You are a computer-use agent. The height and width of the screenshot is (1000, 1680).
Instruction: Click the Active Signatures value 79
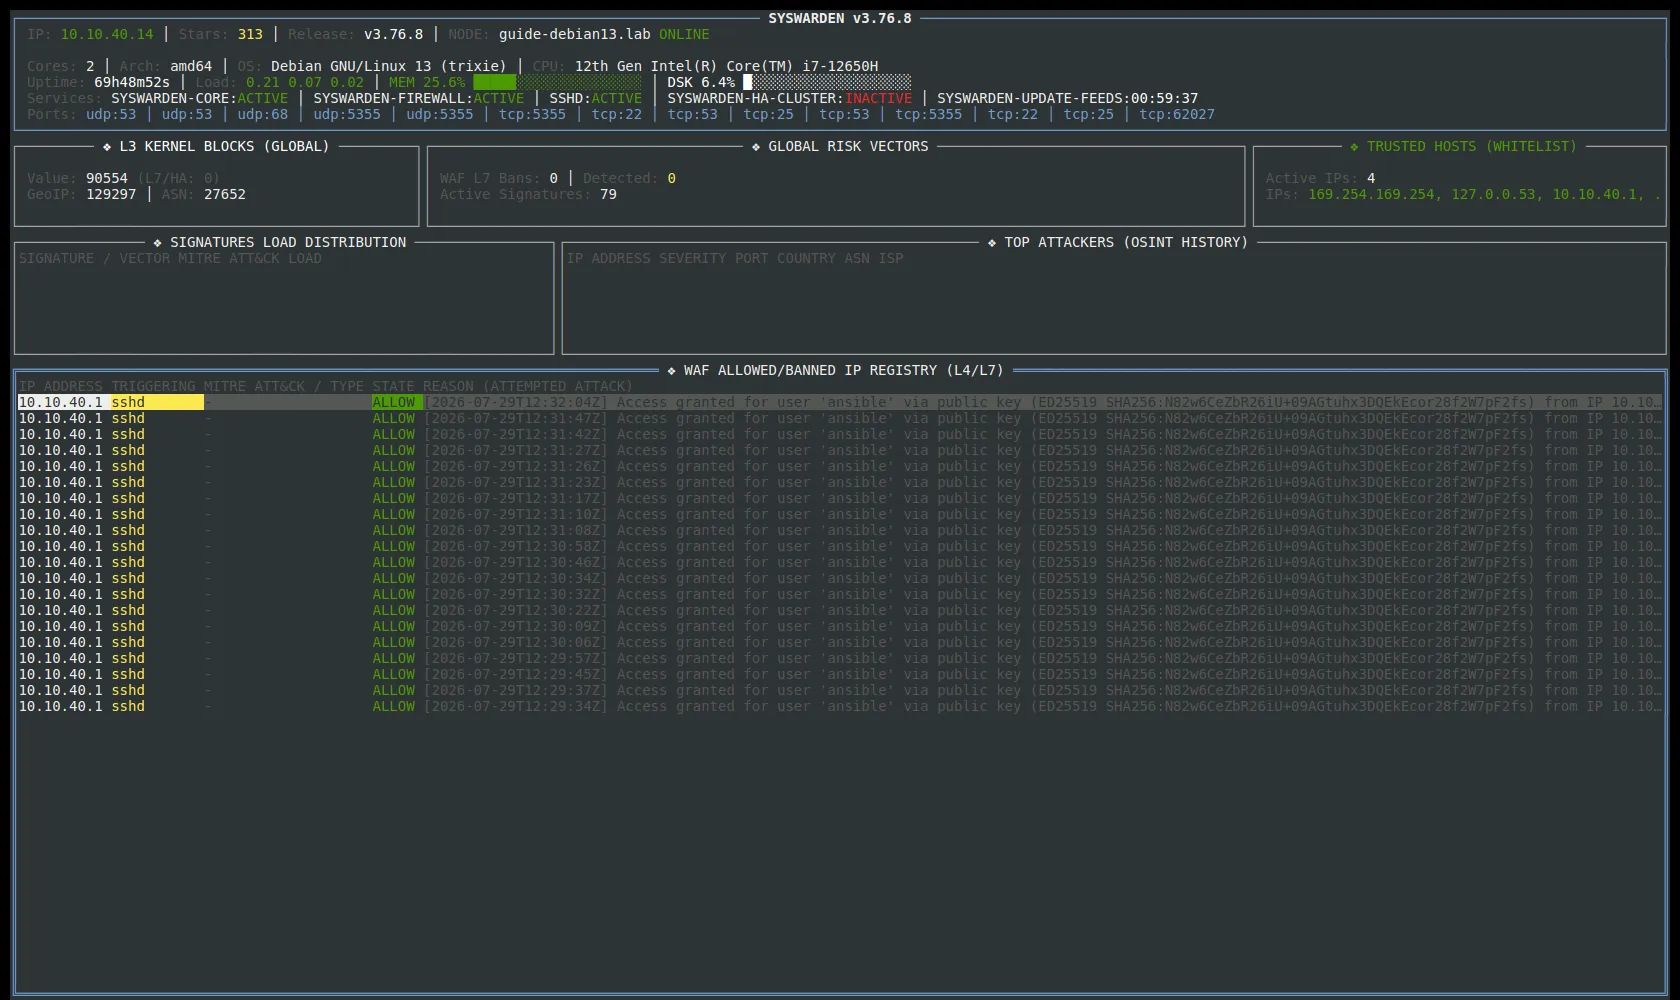(x=608, y=194)
